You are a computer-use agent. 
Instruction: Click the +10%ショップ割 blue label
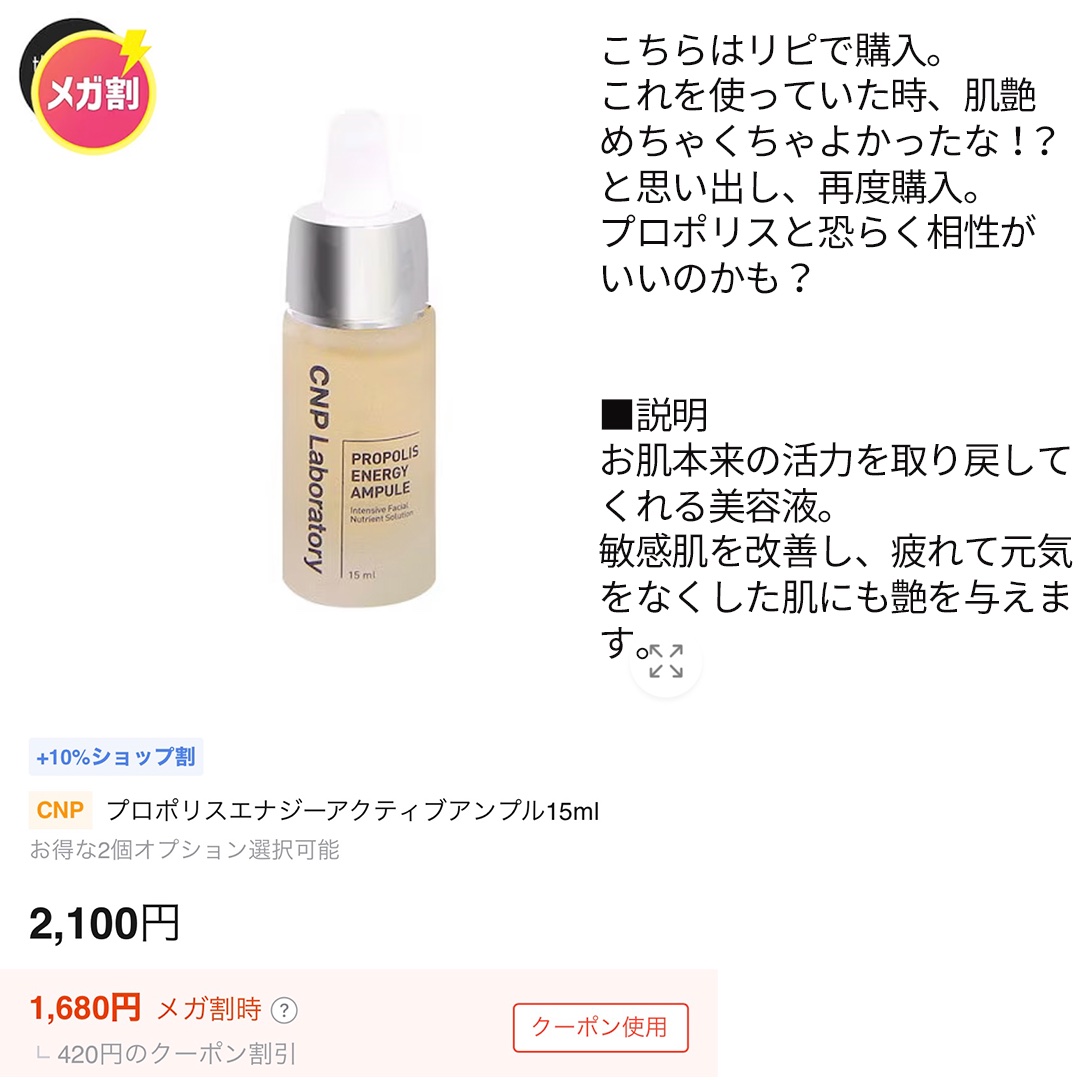[116, 757]
